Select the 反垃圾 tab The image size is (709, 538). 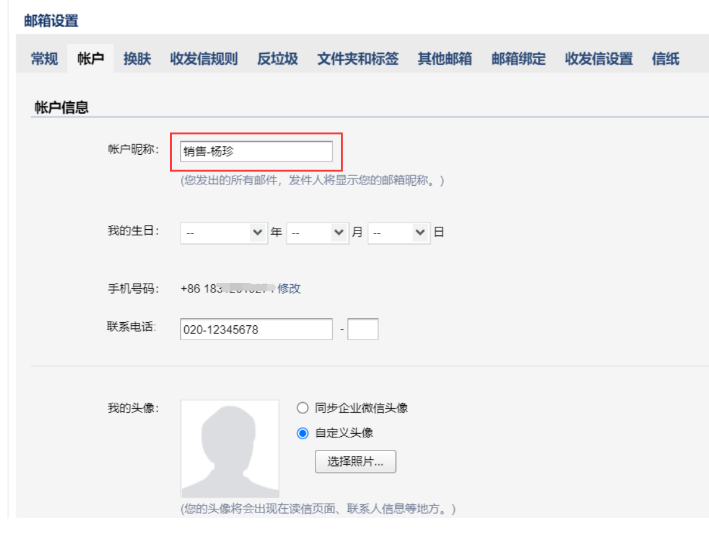click(x=277, y=59)
